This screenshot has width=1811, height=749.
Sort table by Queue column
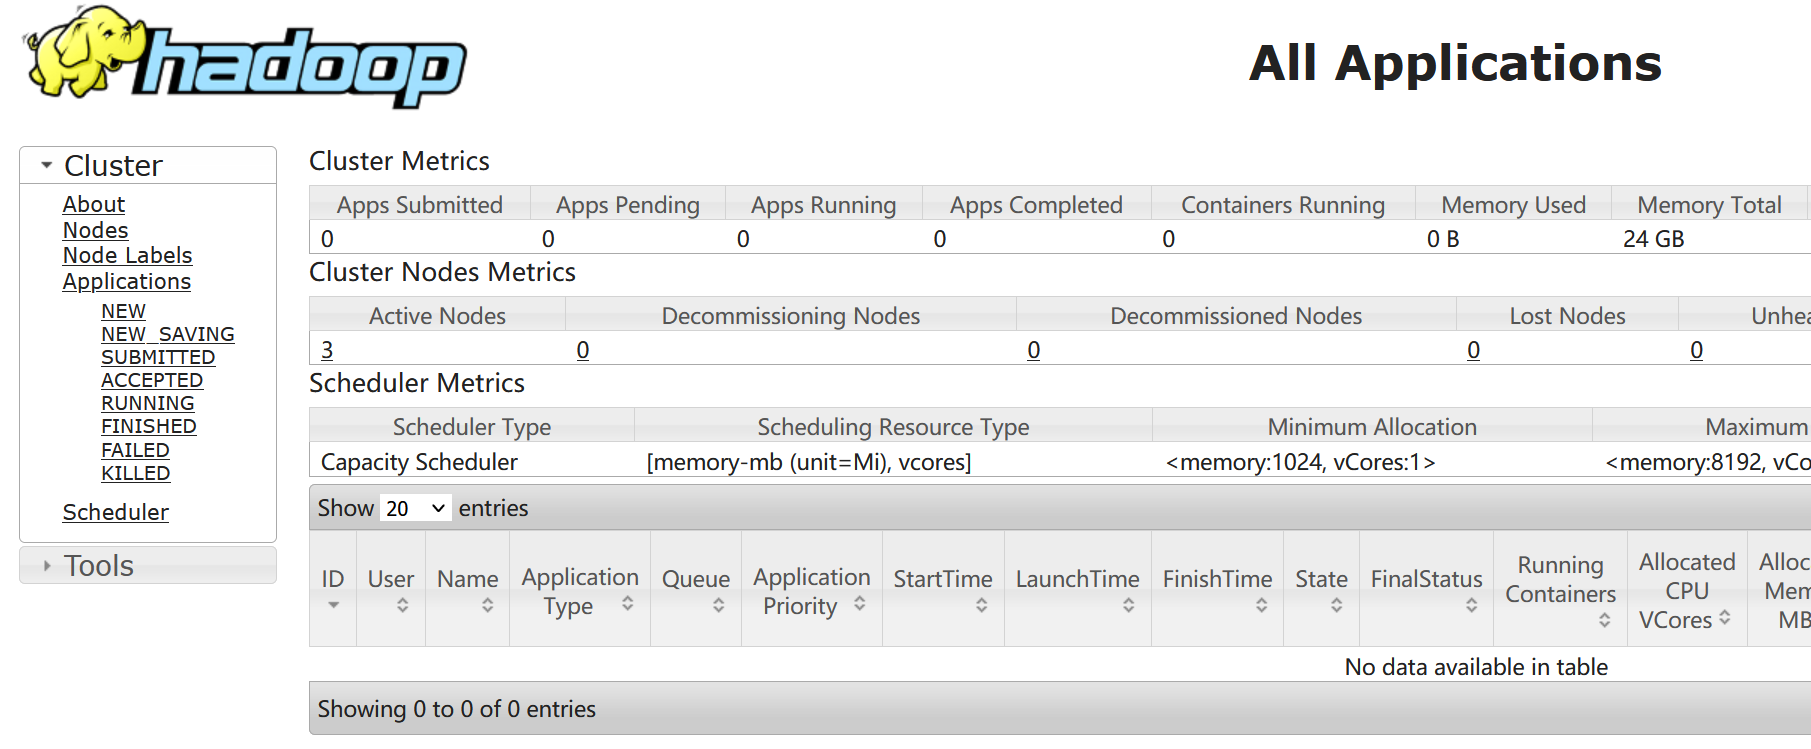696,589
